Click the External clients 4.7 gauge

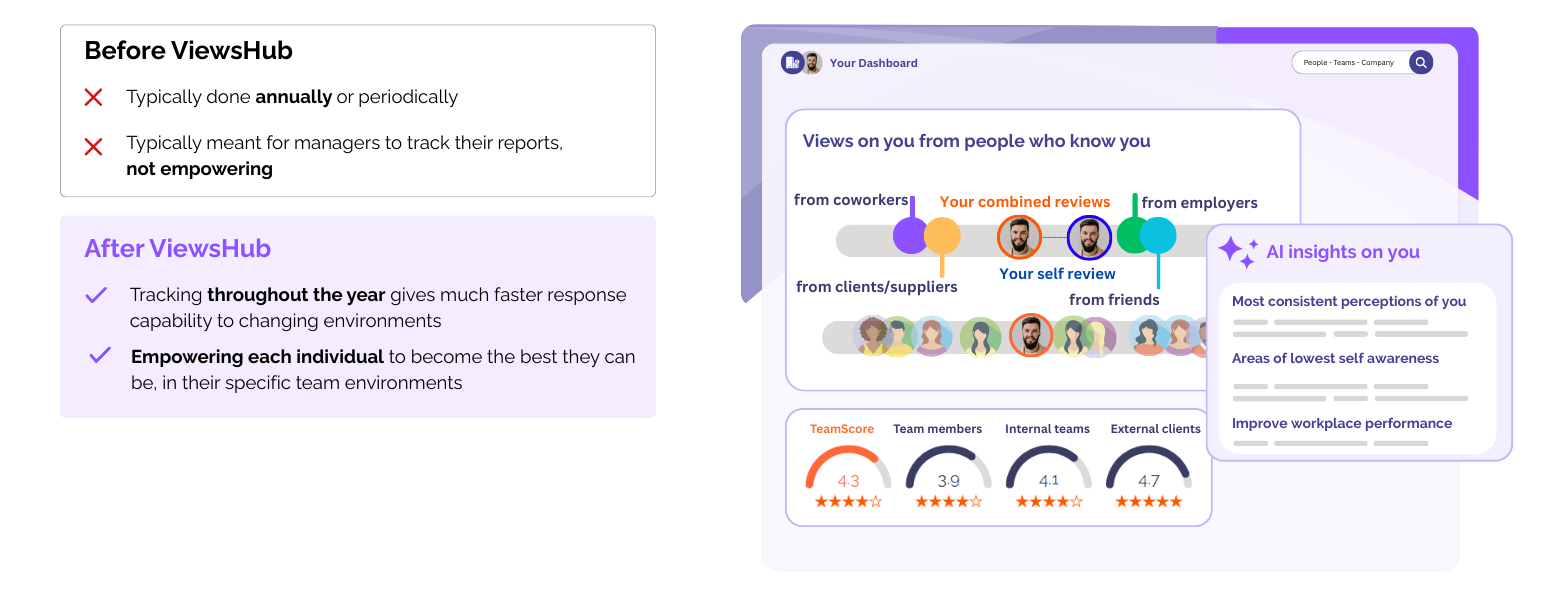(x=1148, y=470)
